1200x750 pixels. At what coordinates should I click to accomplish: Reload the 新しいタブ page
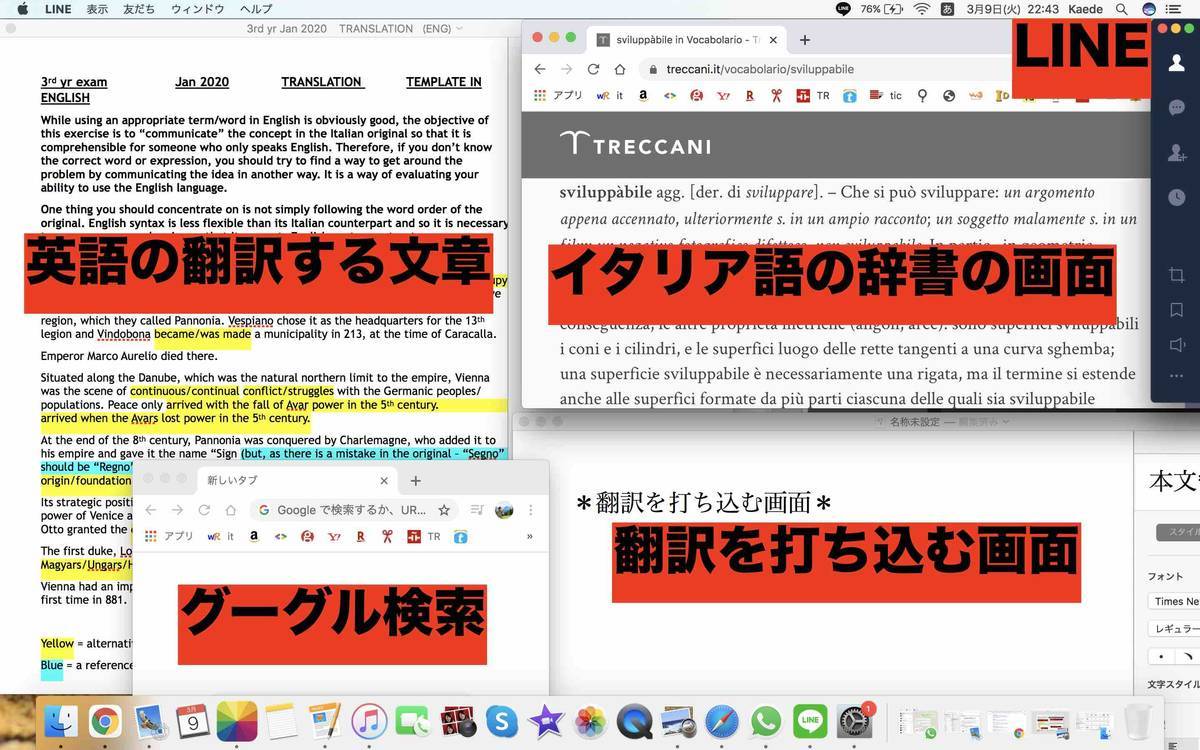[x=203, y=510]
